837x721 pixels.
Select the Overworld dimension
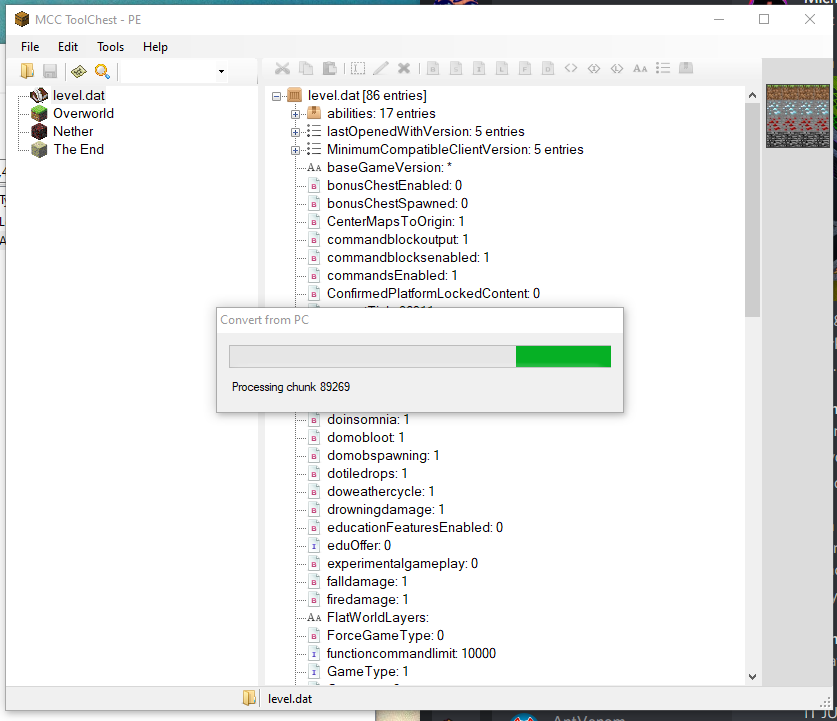[83, 114]
